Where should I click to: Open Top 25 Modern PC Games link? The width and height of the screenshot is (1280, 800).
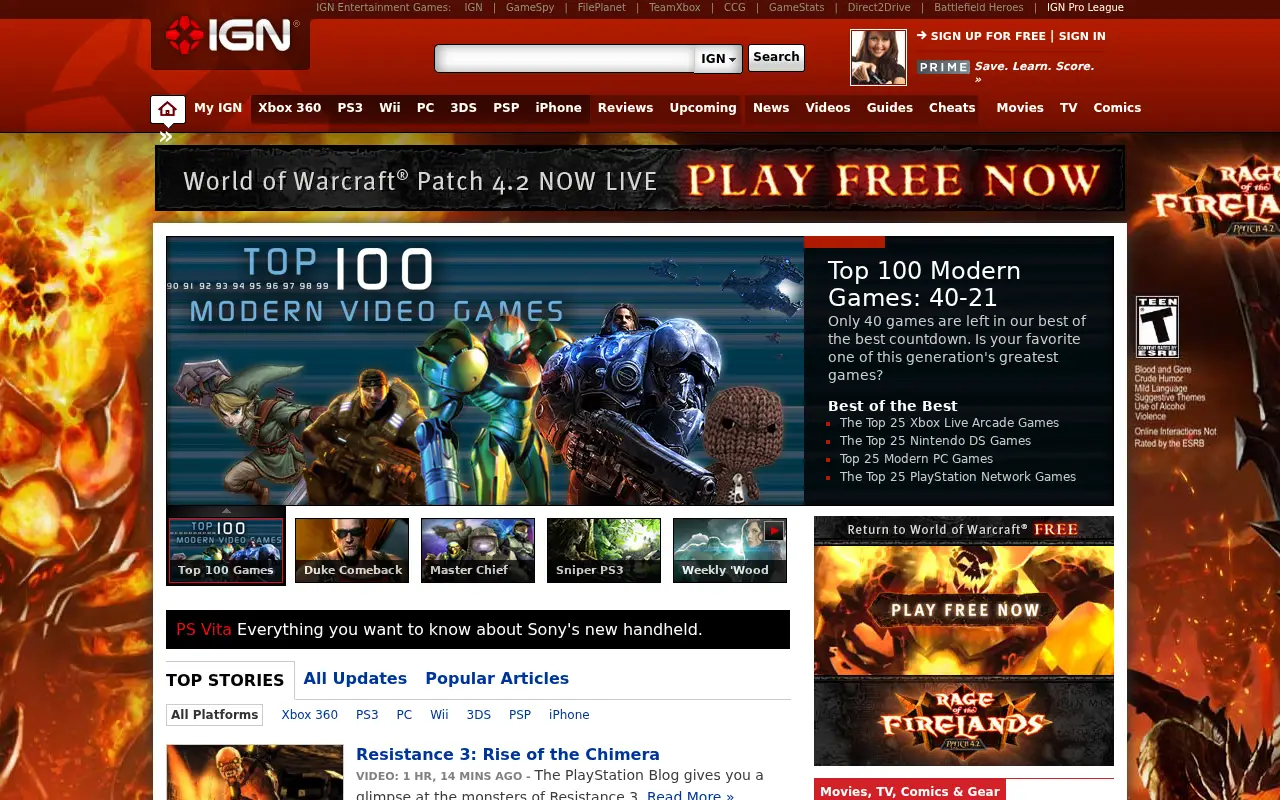(916, 459)
